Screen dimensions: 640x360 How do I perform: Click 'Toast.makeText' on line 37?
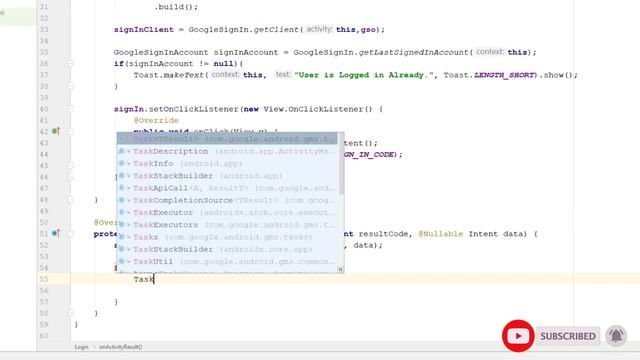point(169,75)
